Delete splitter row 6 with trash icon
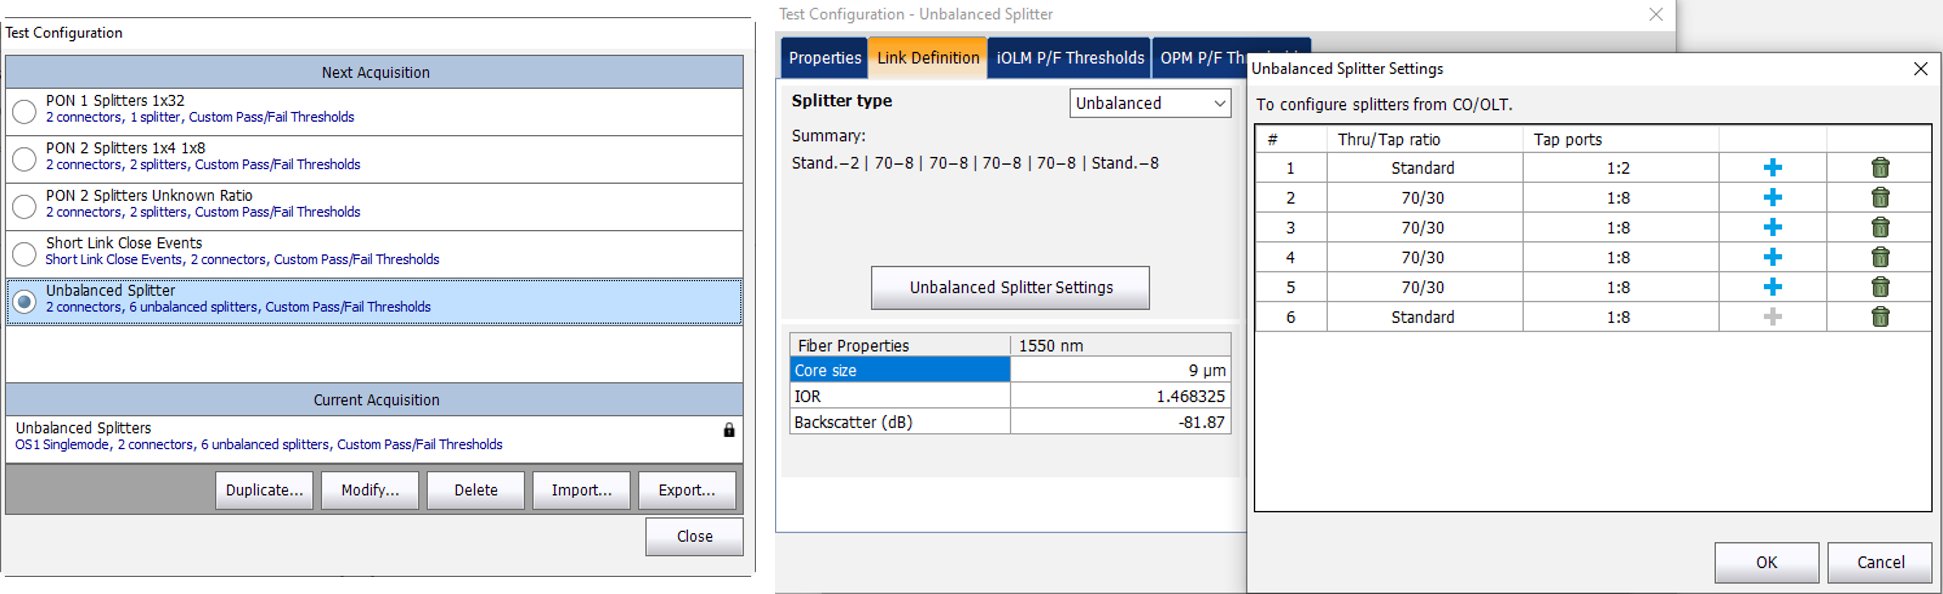 (1880, 317)
